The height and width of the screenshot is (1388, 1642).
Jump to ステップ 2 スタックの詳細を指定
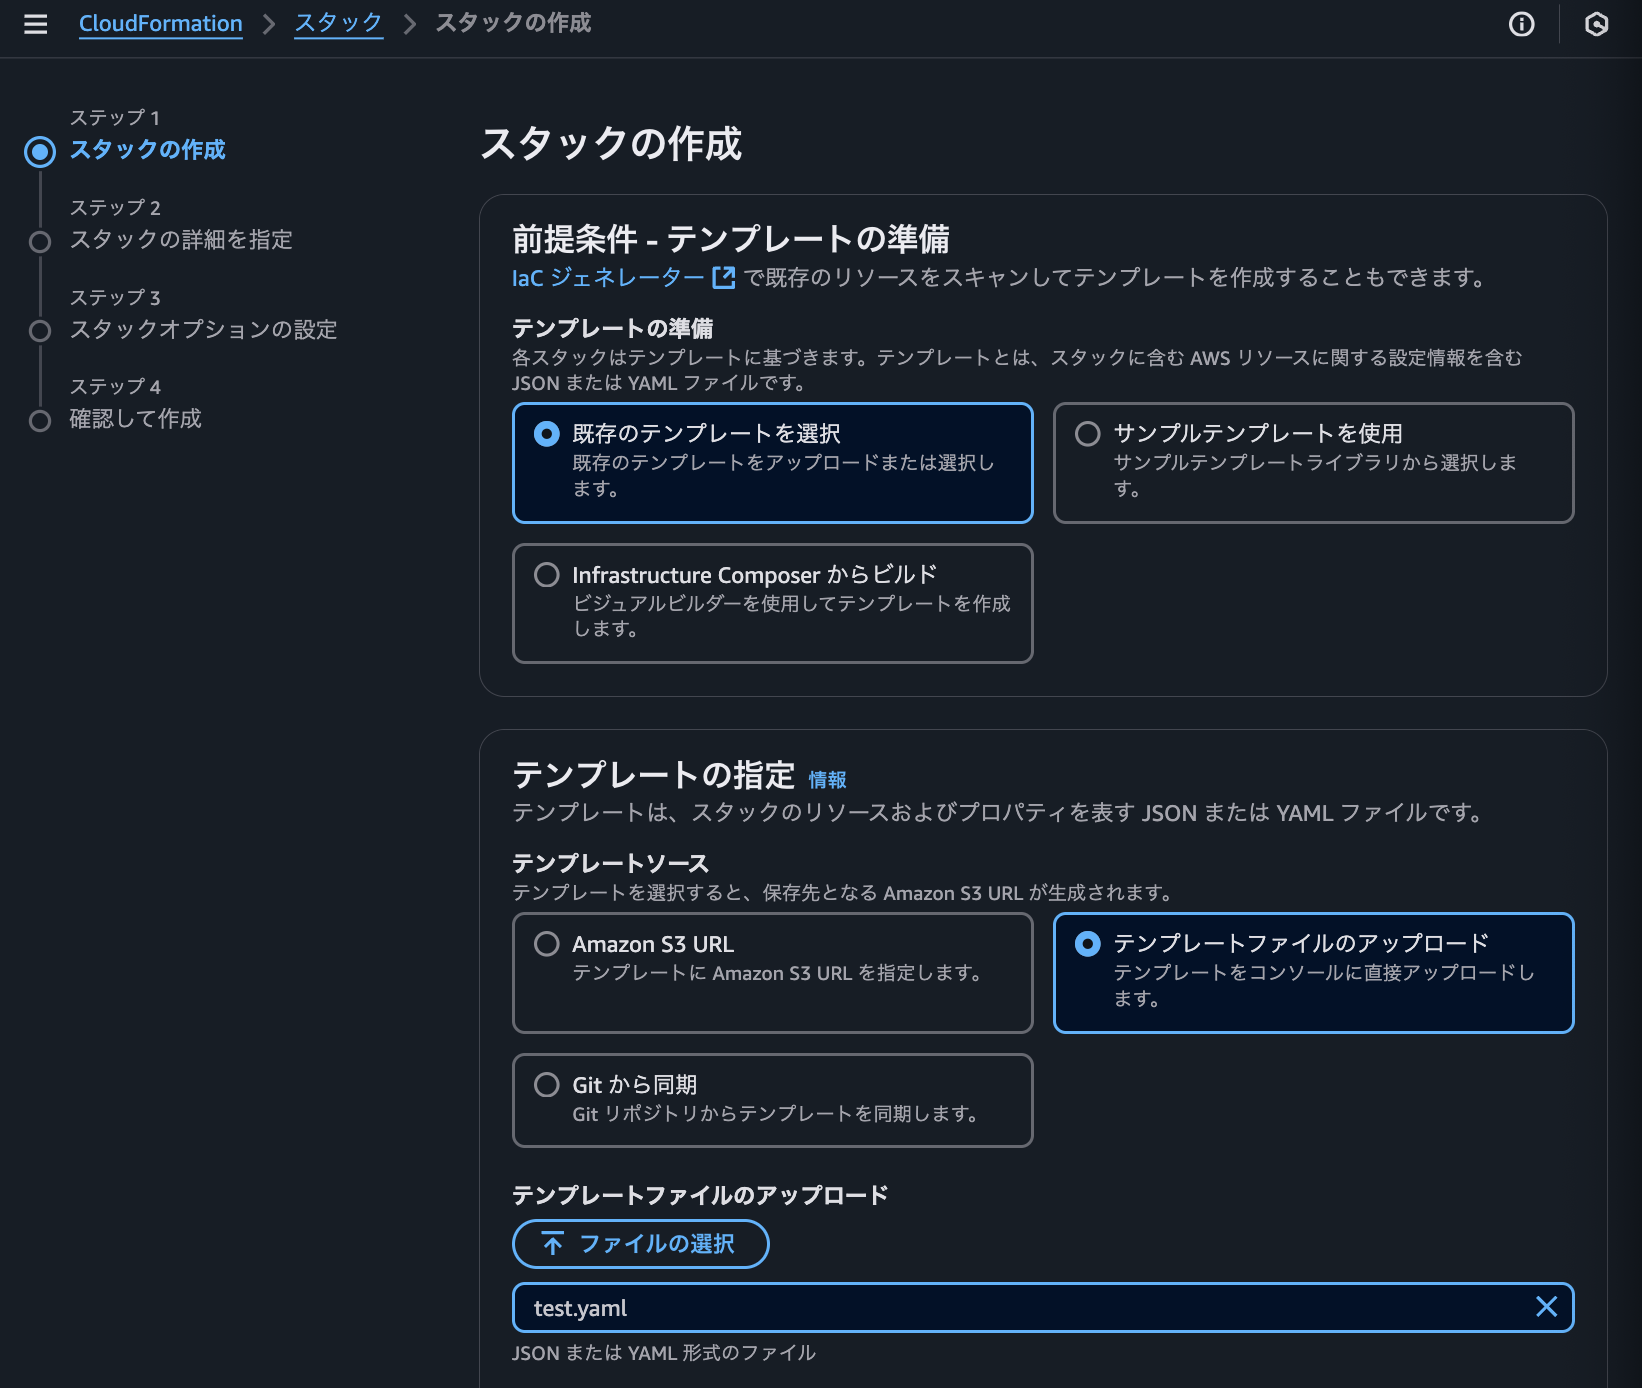(x=181, y=239)
